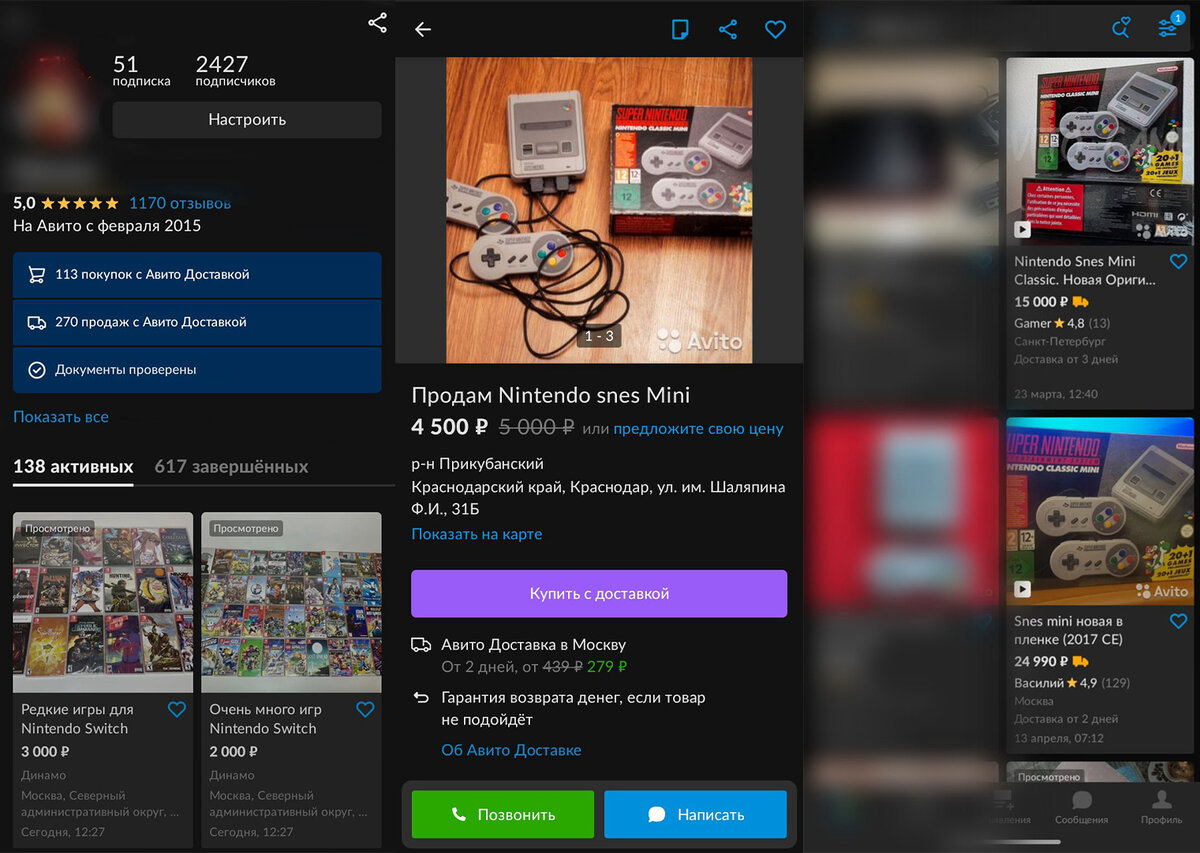Click the price 24 990 ₽
1200x853 pixels.
click(x=1041, y=661)
